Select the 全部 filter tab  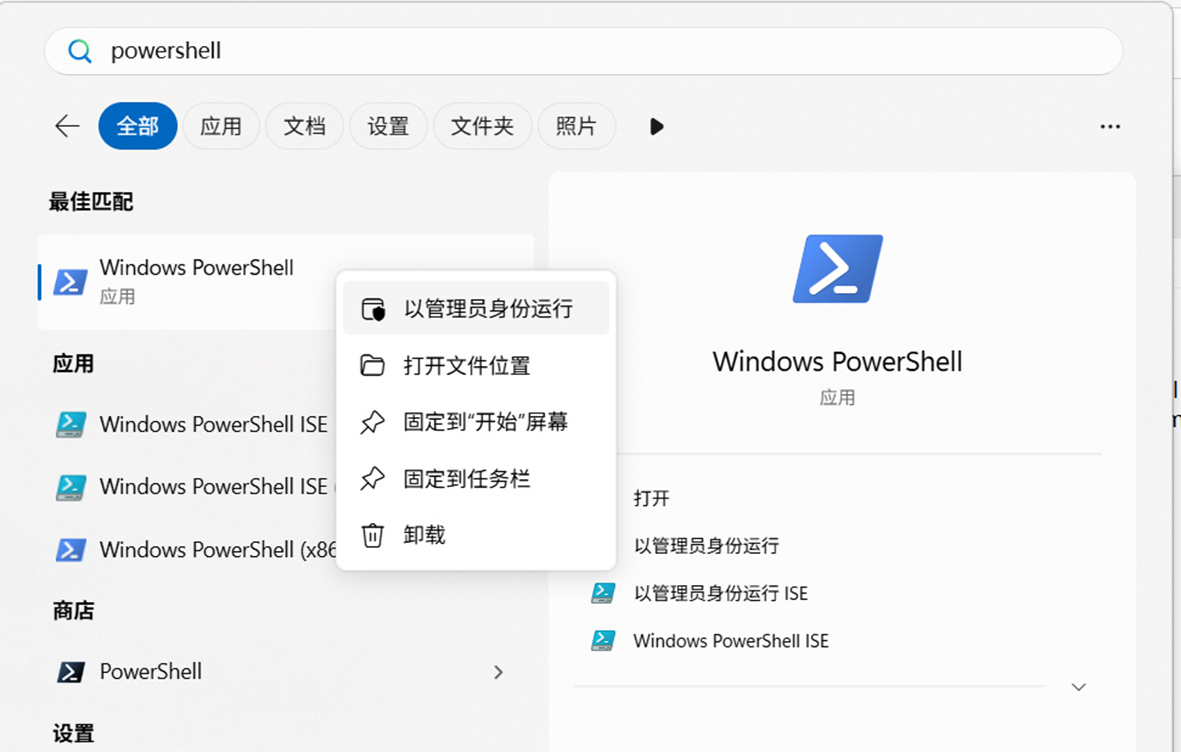tap(138, 126)
